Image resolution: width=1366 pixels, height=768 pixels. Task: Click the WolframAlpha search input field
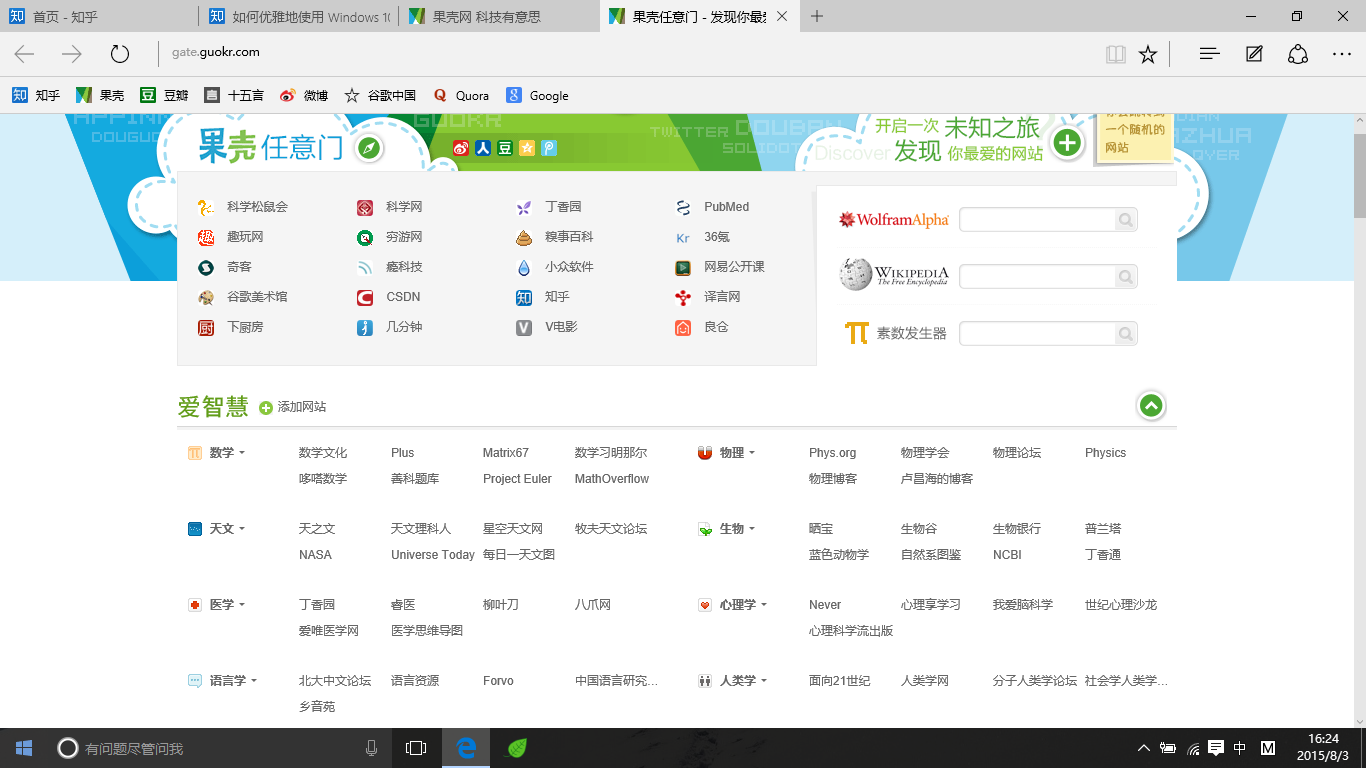pos(1037,220)
